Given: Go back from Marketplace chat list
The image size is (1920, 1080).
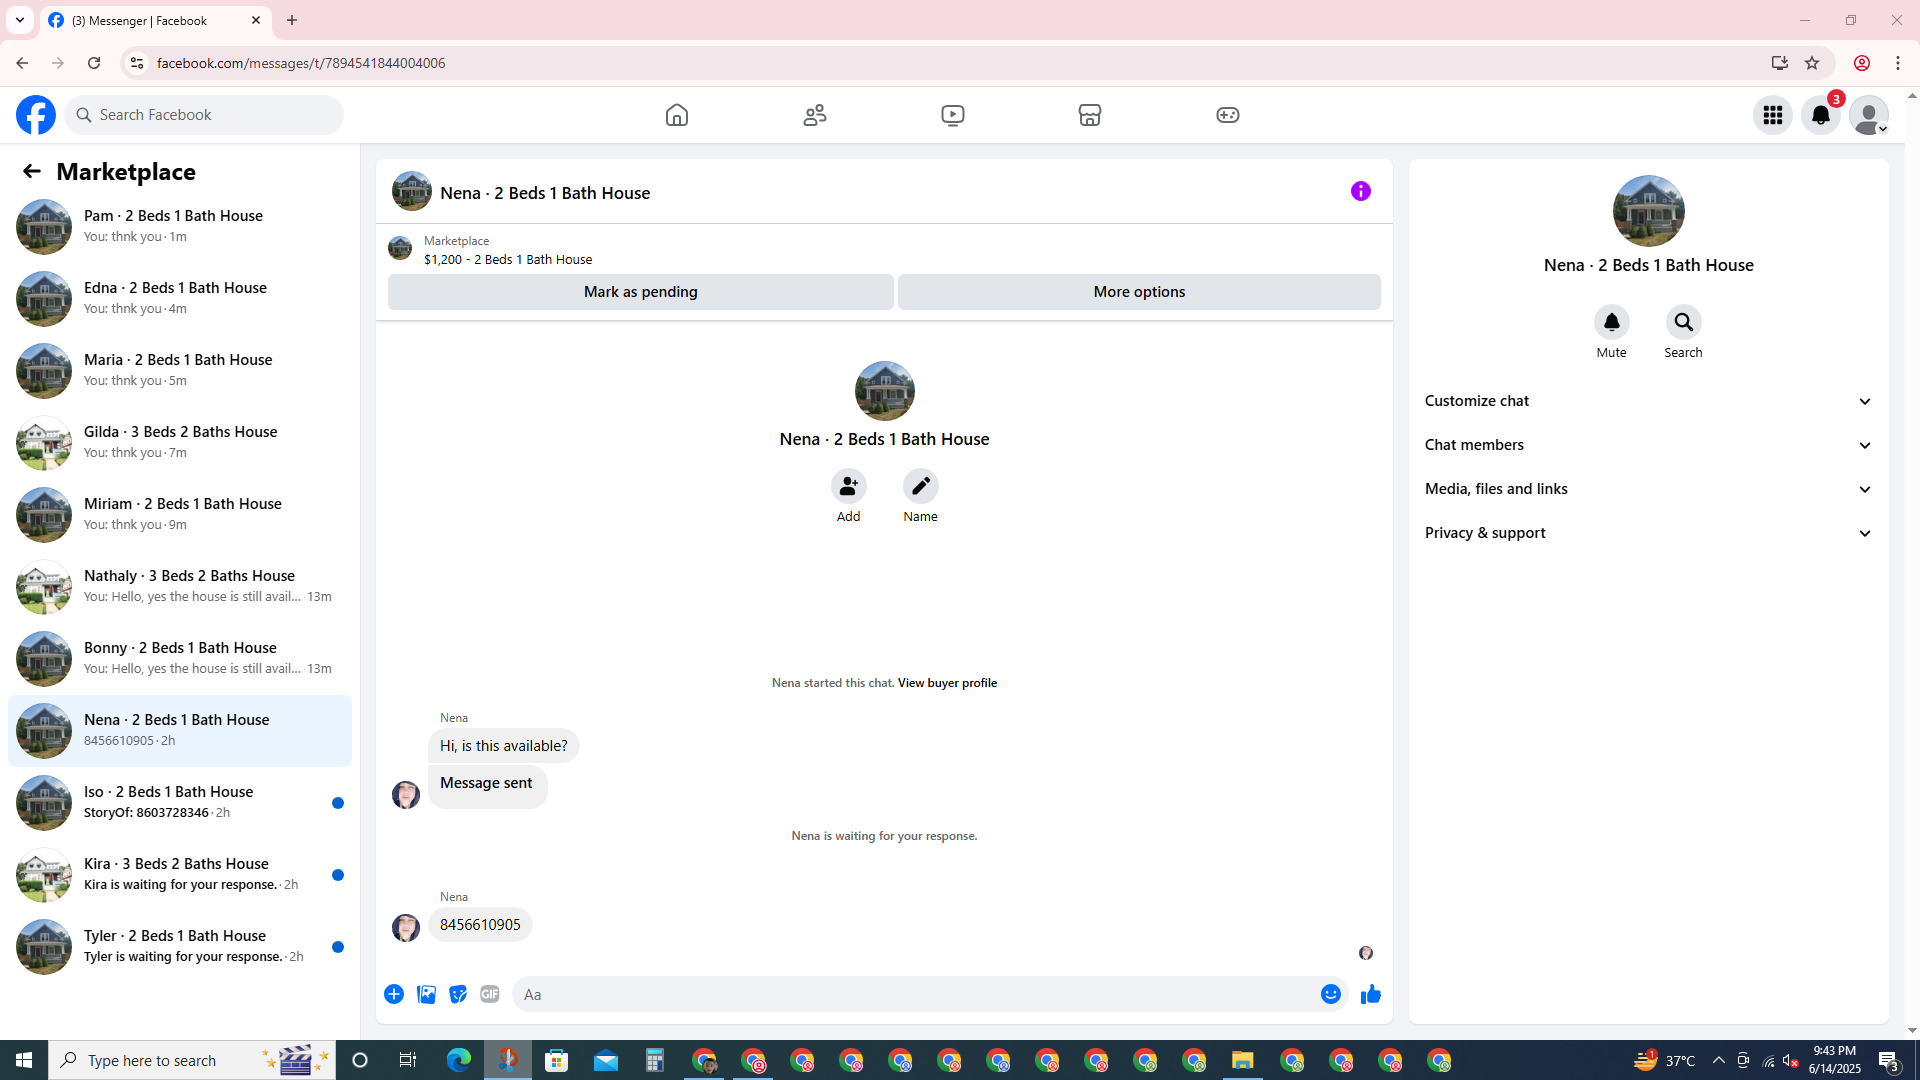Looking at the screenshot, I should (32, 172).
